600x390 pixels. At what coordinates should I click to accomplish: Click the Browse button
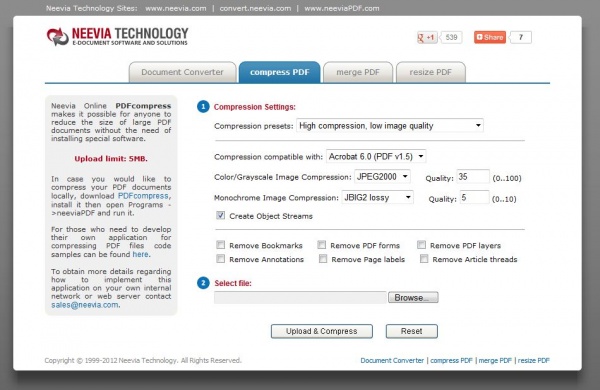(413, 297)
